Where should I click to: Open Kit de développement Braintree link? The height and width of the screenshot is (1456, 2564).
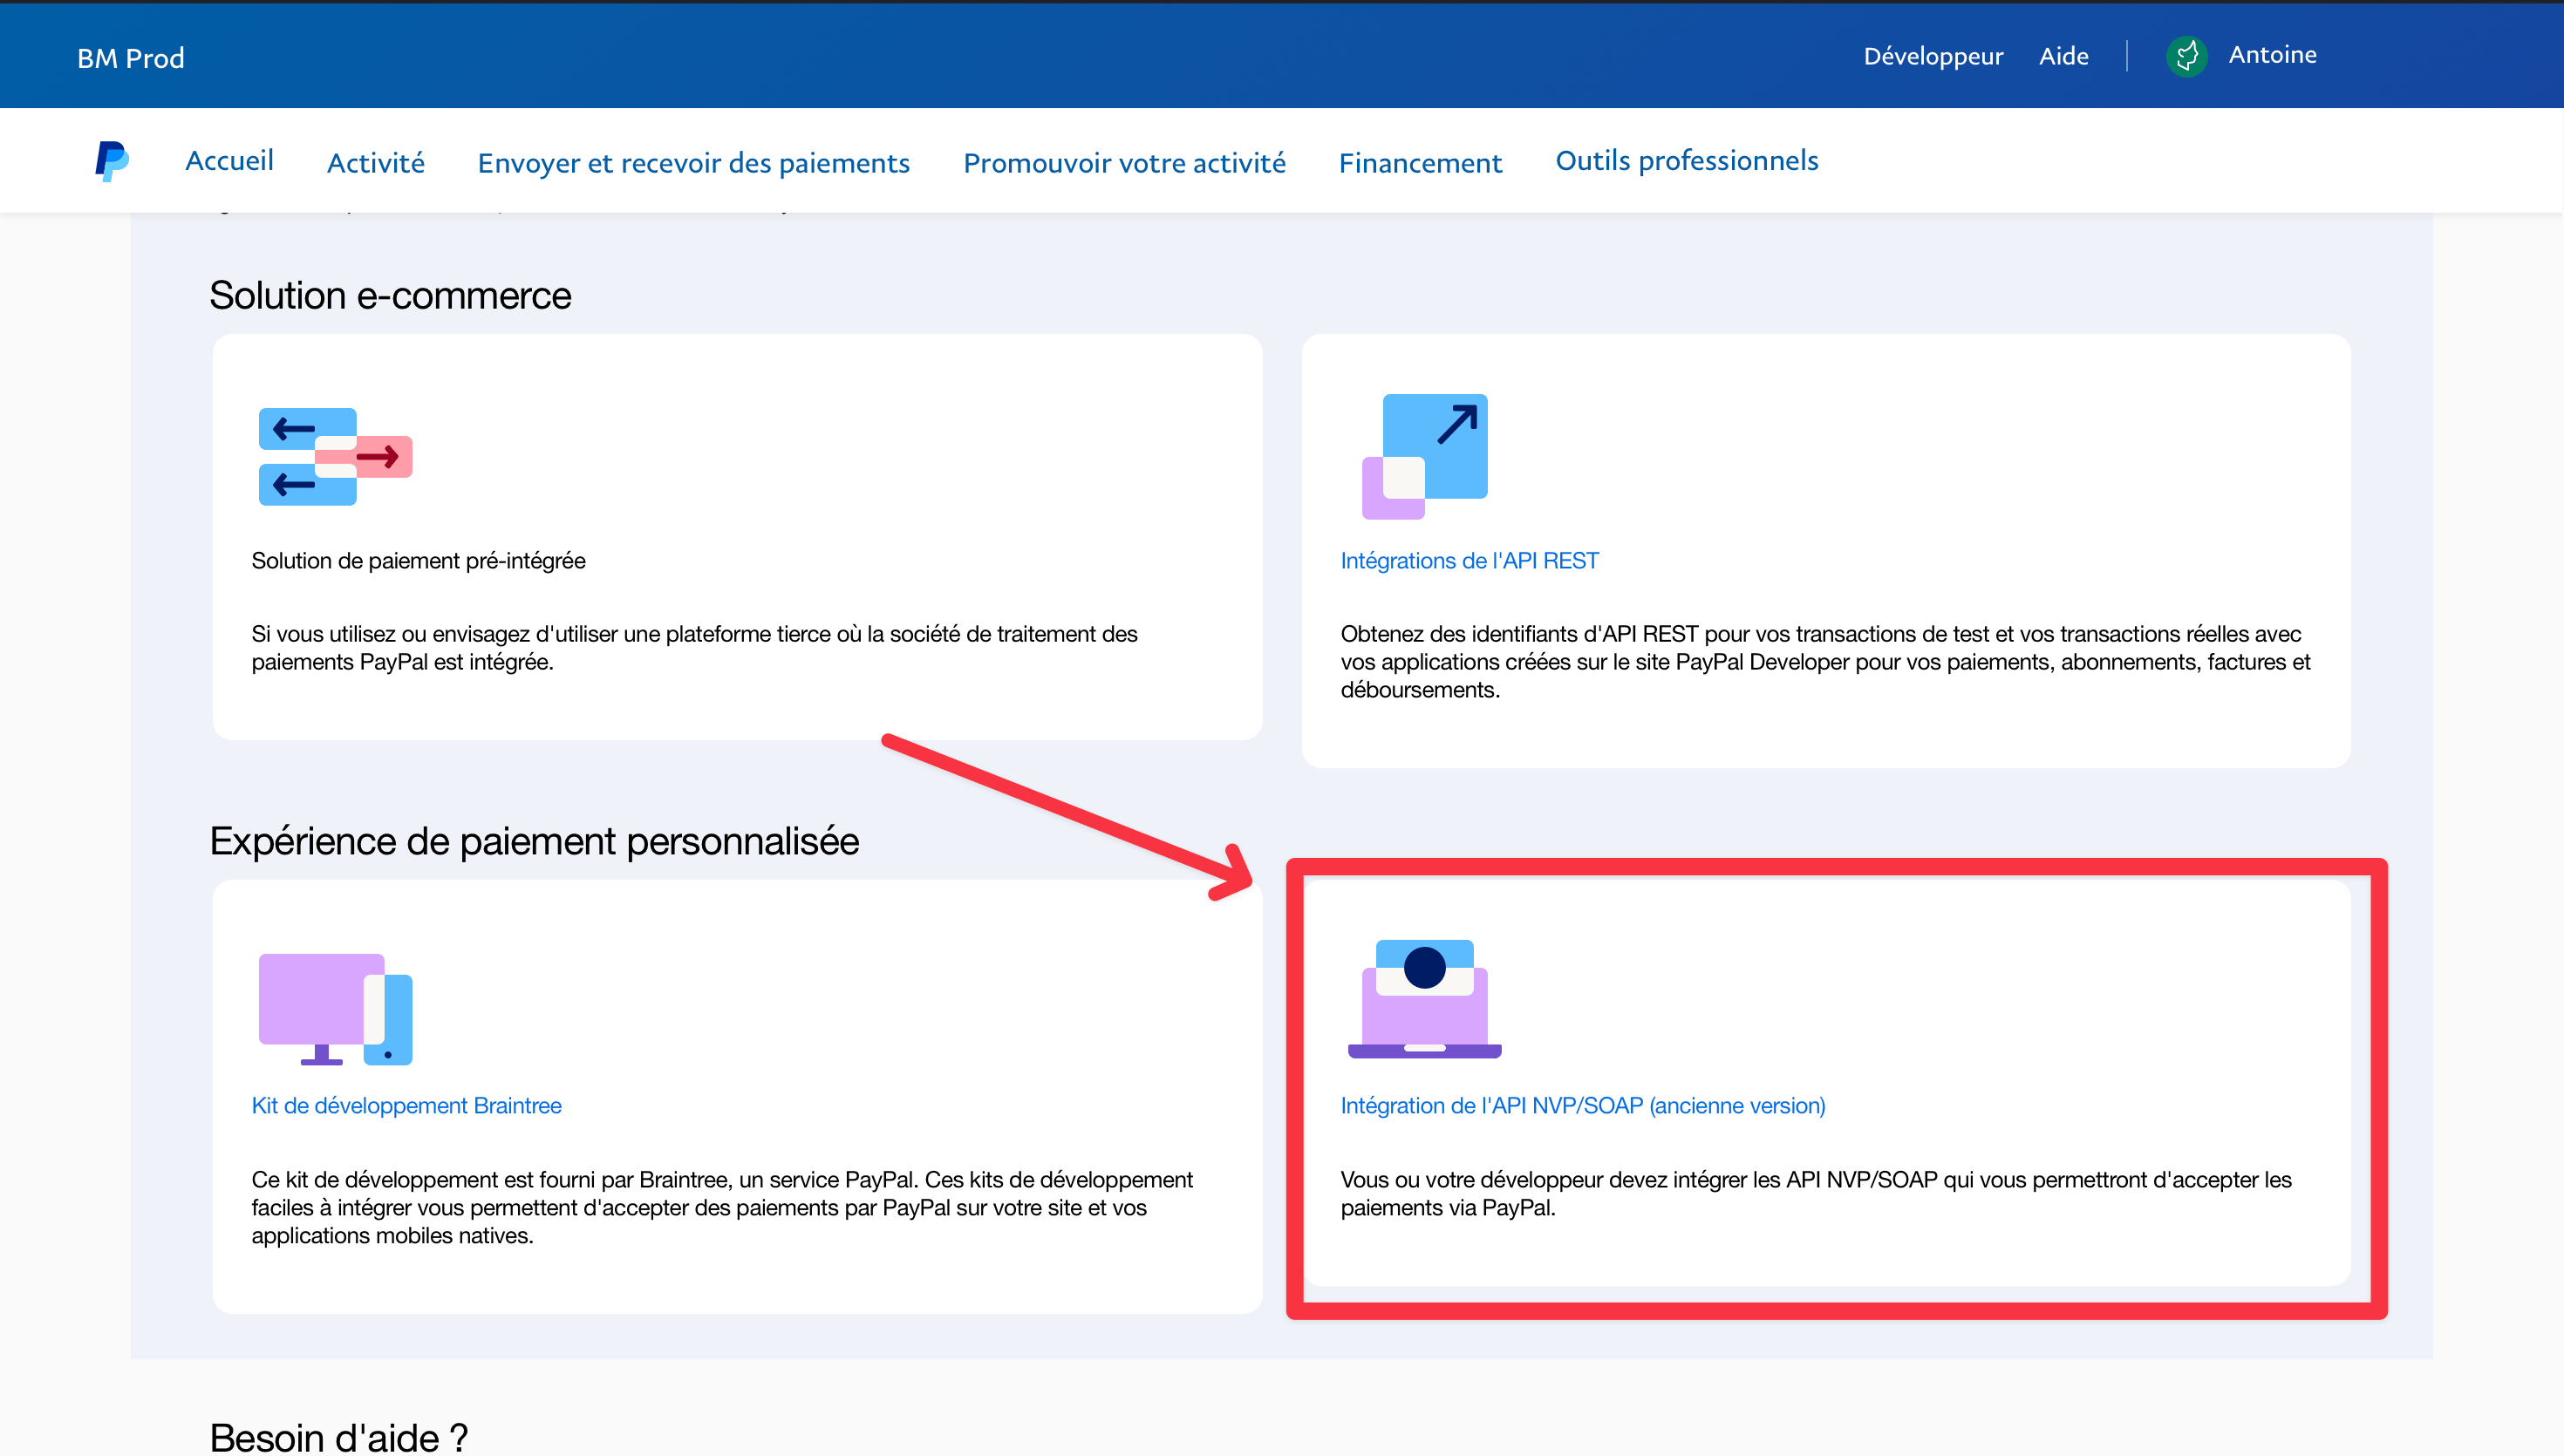pos(406,1106)
